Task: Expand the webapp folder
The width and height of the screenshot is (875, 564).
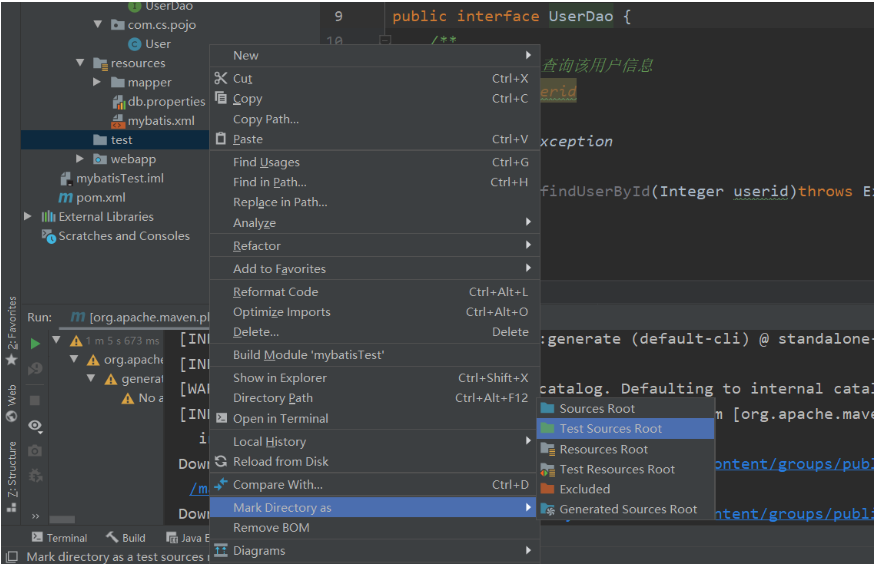Action: pyautogui.click(x=79, y=159)
